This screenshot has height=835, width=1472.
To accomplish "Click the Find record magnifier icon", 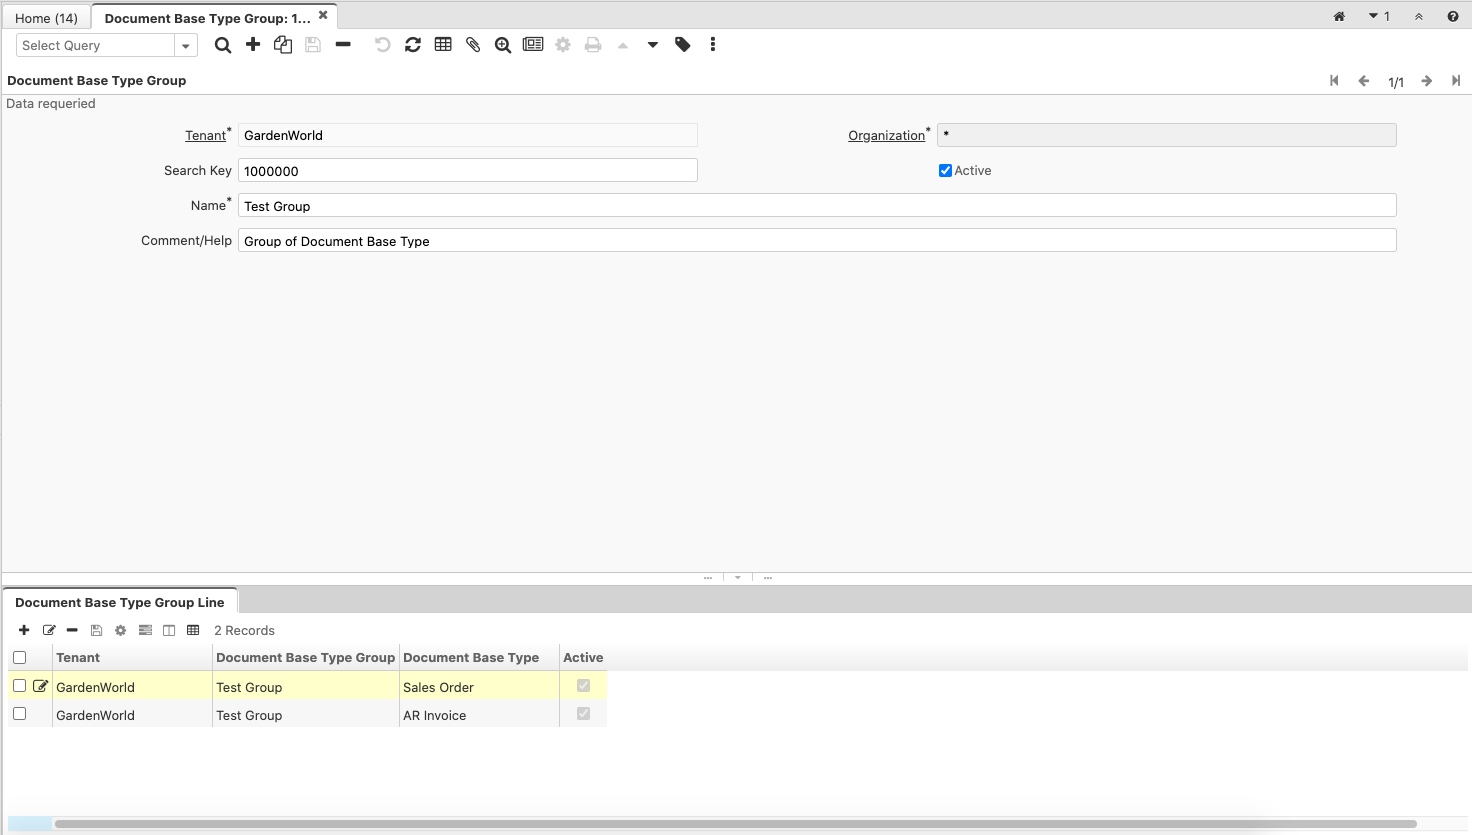I will 223,45.
